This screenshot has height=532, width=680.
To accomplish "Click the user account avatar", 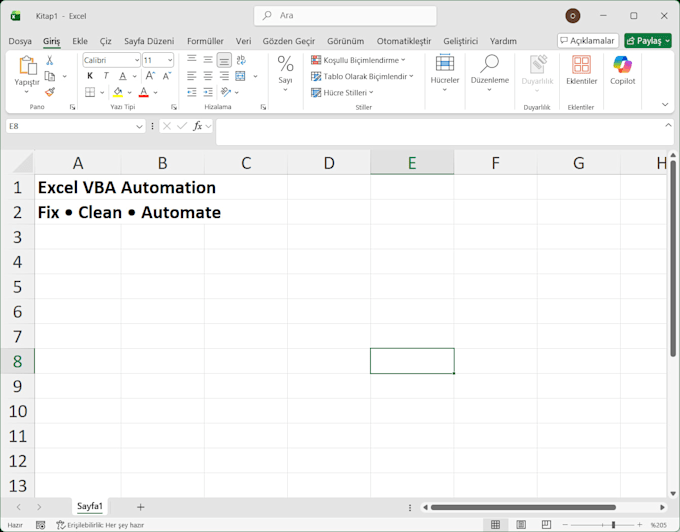I will [573, 16].
